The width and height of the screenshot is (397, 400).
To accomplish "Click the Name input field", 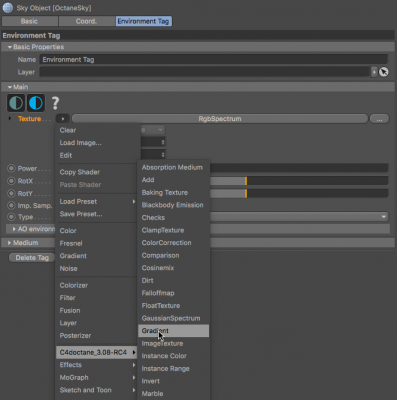I will [x=214, y=60].
